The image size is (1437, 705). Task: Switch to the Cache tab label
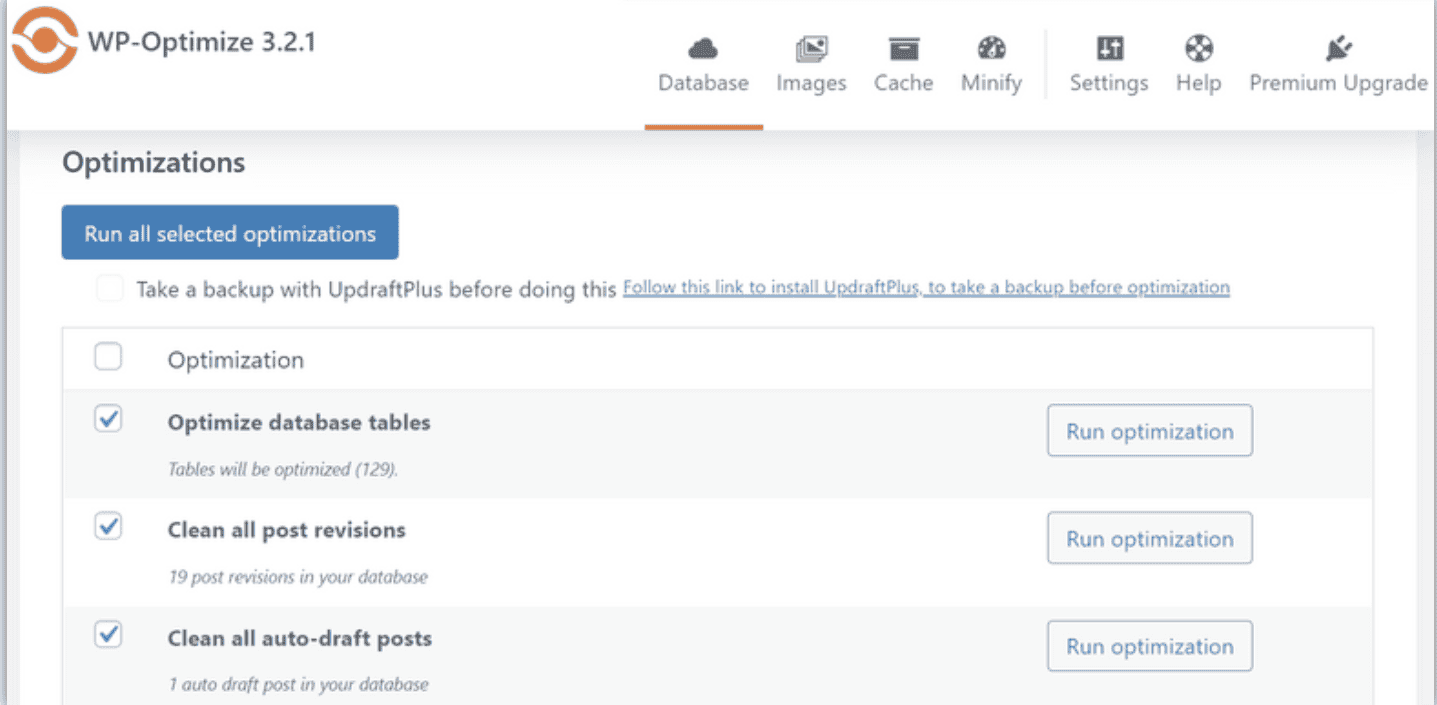pyautogui.click(x=903, y=83)
